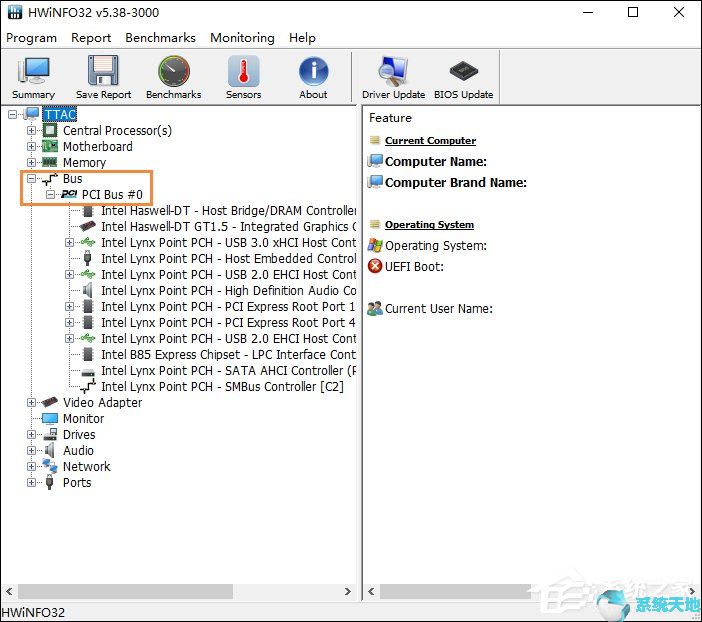The image size is (702, 622).
Task: Expand the Audio node
Action: point(31,450)
